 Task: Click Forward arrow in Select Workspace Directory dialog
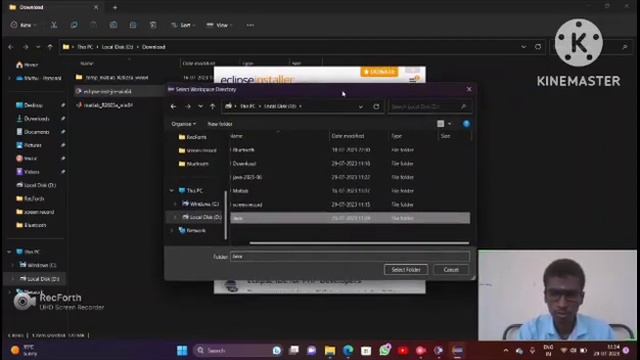point(188,106)
